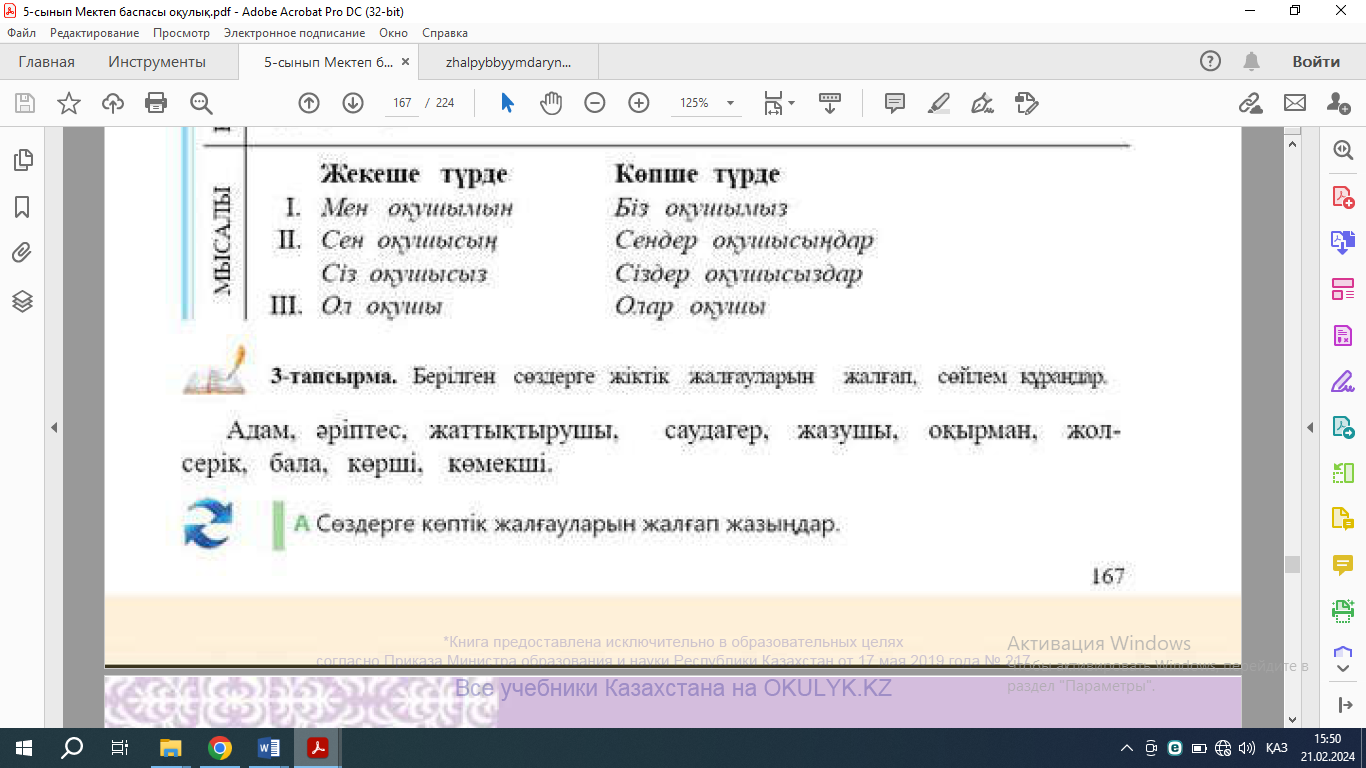Add bookmark with the star icon

pos(68,103)
